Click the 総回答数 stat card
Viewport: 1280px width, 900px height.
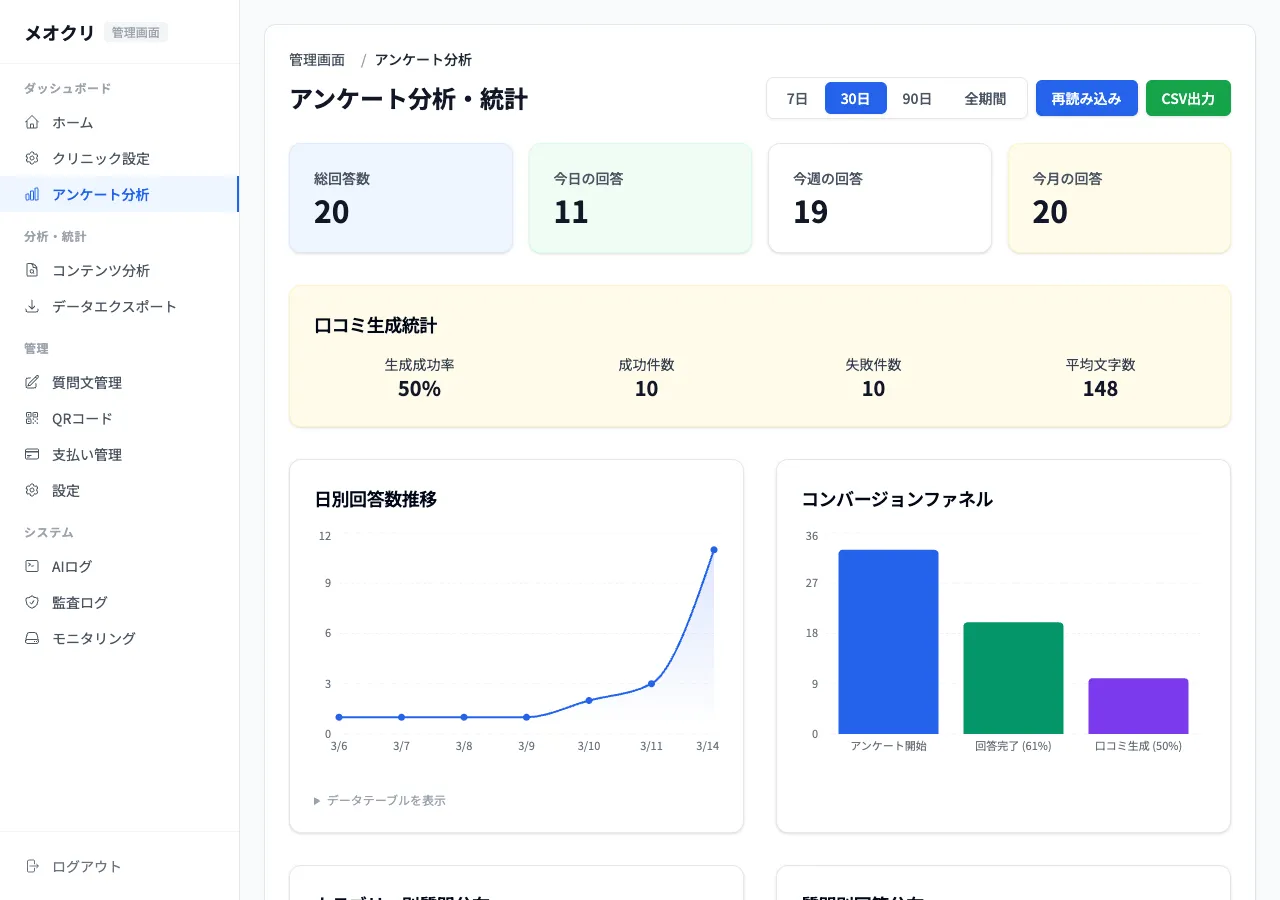pos(401,198)
